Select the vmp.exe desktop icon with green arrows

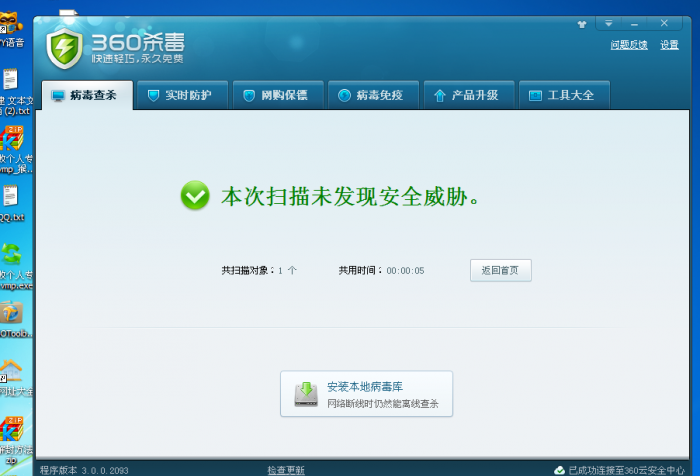pyautogui.click(x=16, y=267)
